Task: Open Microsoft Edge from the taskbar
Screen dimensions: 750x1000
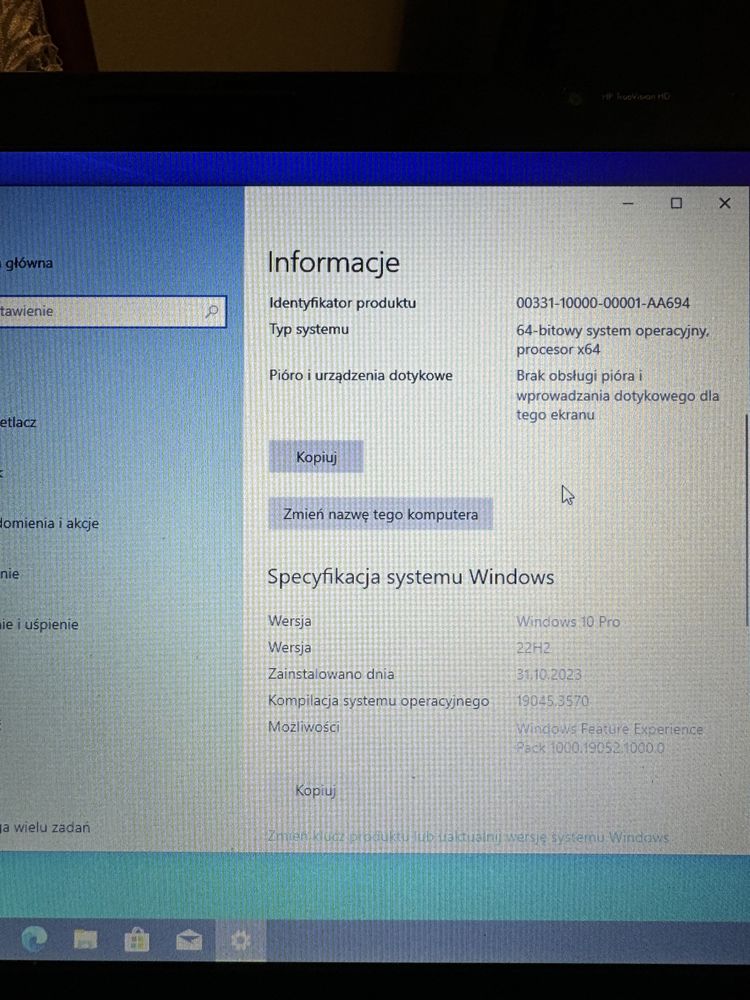Action: coord(34,939)
